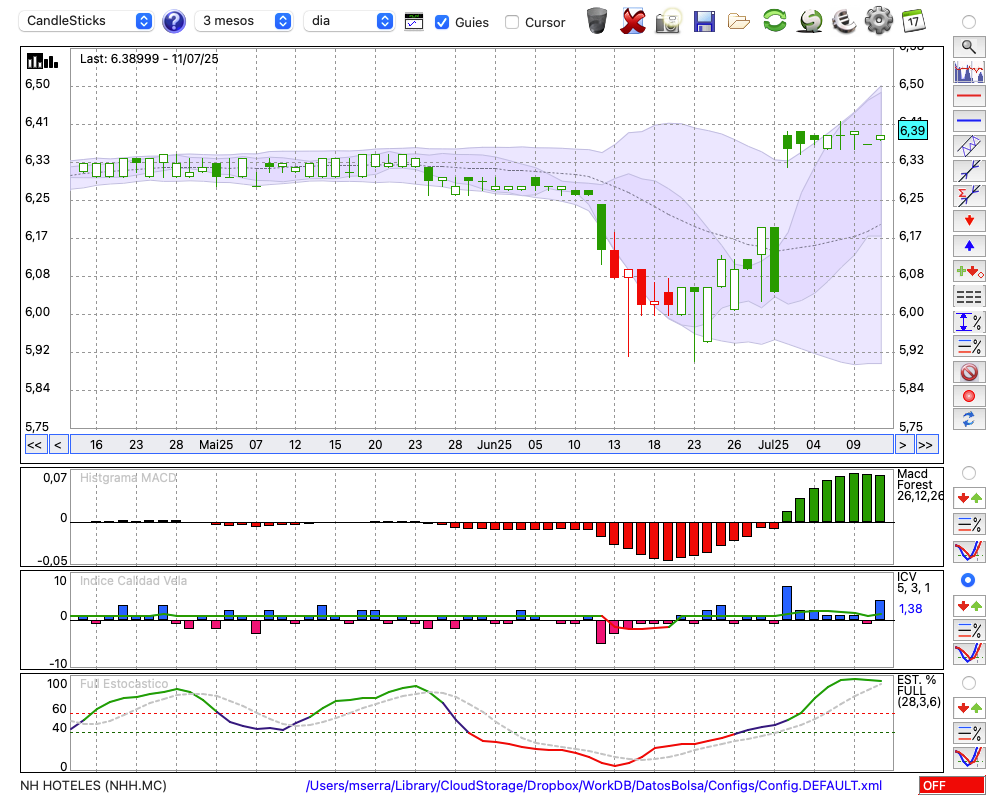Click the MACD panel lines percent icon
The image size is (1000, 800).
tap(969, 524)
